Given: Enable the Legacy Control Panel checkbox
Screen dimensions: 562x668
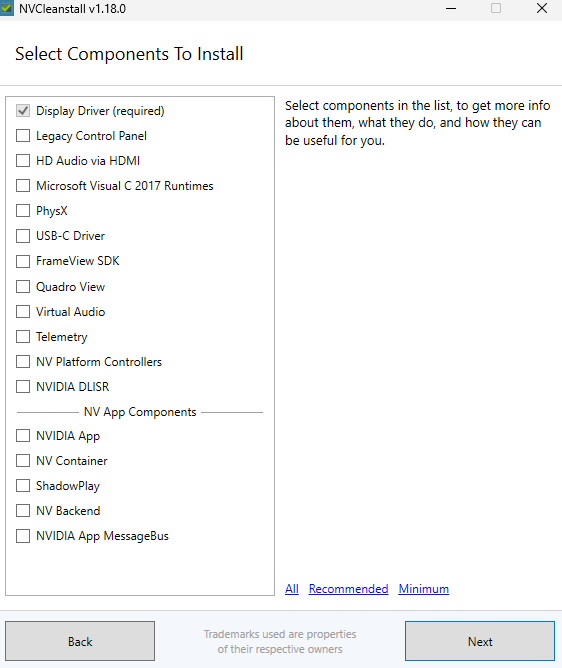Looking at the screenshot, I should [x=23, y=135].
